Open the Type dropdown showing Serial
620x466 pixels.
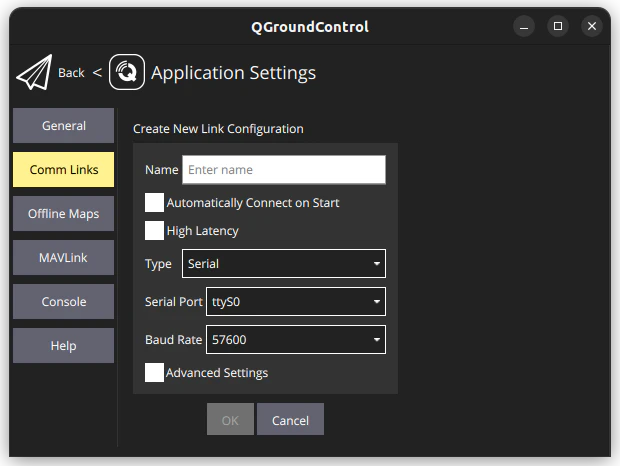(x=284, y=264)
